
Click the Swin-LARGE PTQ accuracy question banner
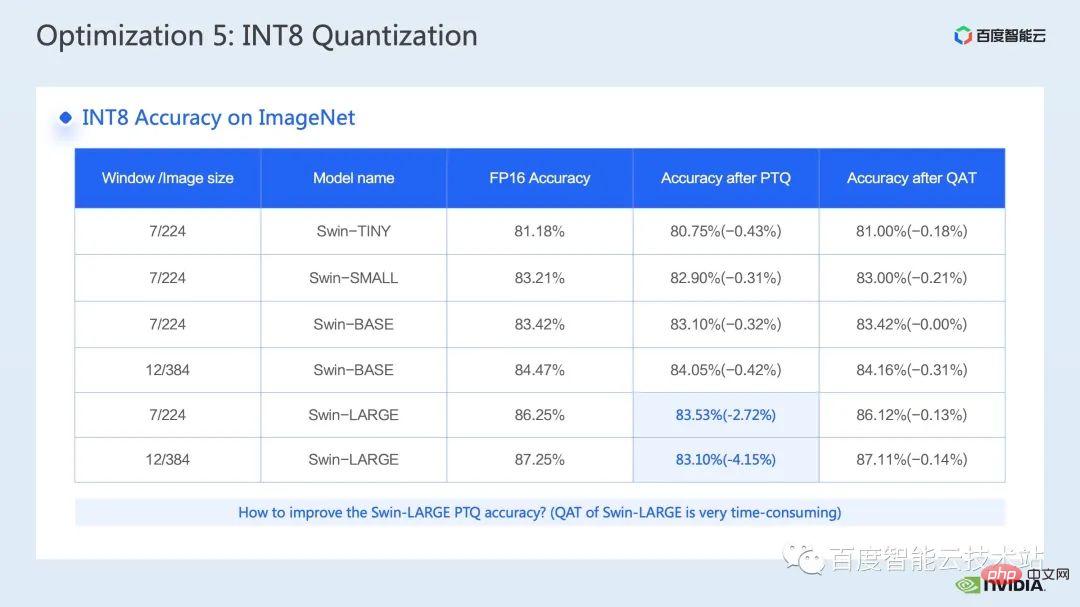540,513
